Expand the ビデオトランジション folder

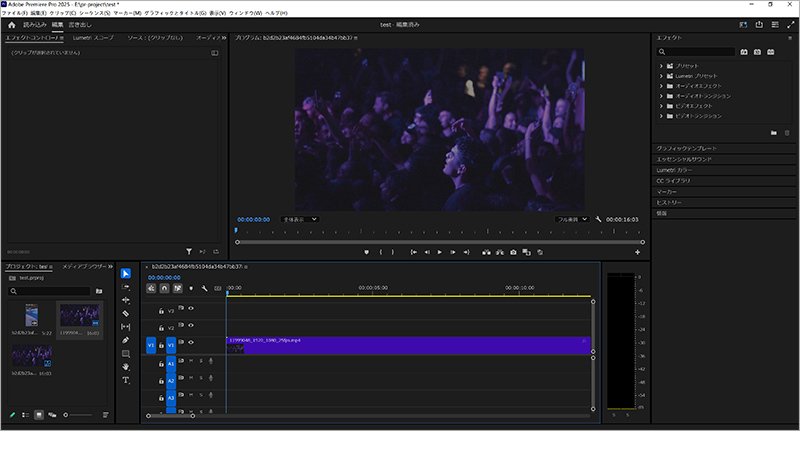coord(661,116)
